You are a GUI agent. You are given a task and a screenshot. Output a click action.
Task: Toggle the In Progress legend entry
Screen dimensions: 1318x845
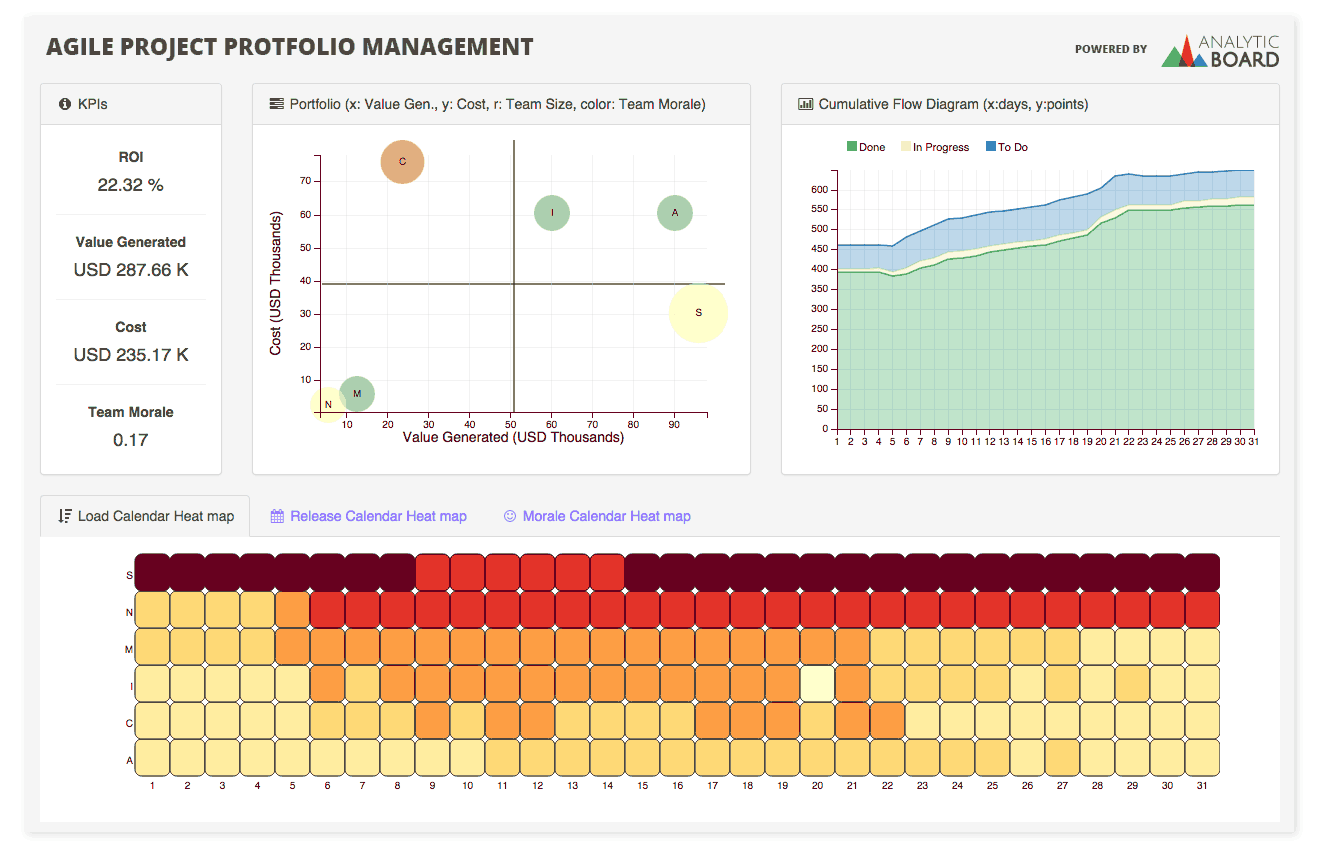coord(935,147)
